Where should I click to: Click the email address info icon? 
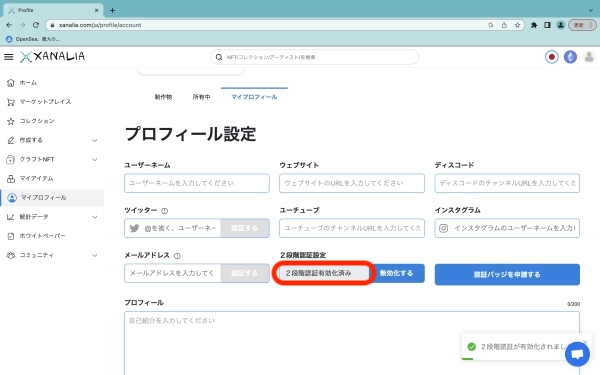[x=177, y=256]
